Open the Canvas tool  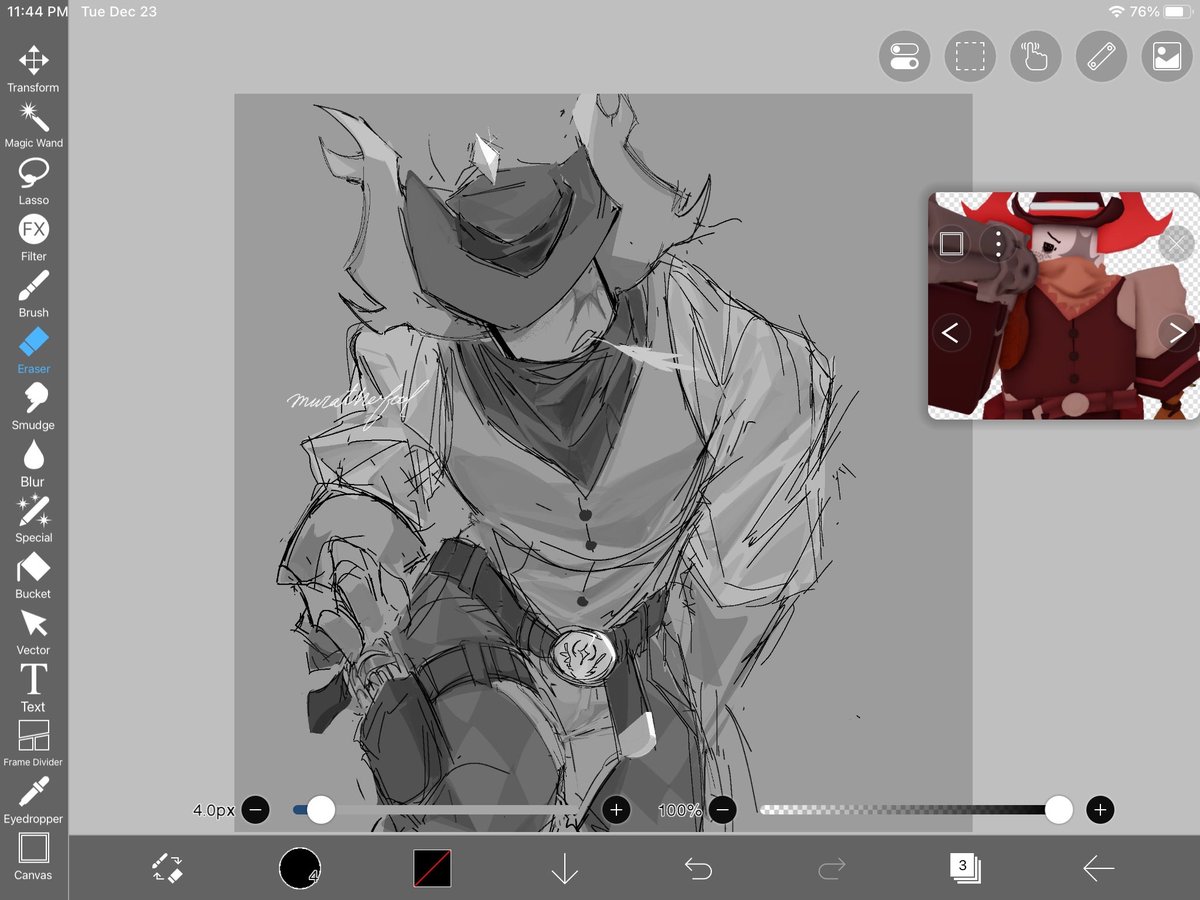33,857
